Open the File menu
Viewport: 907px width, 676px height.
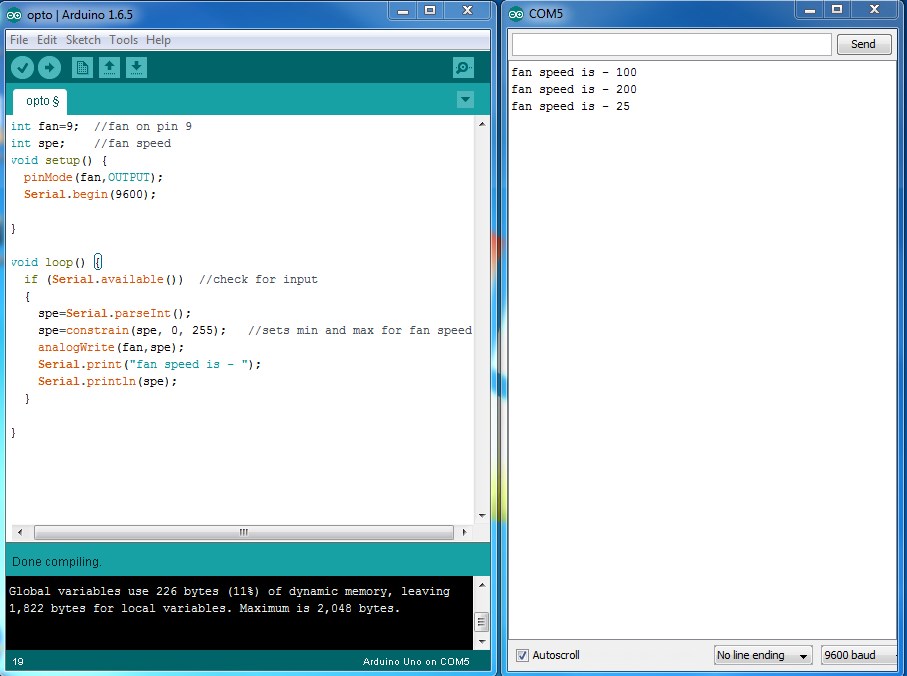[x=19, y=40]
